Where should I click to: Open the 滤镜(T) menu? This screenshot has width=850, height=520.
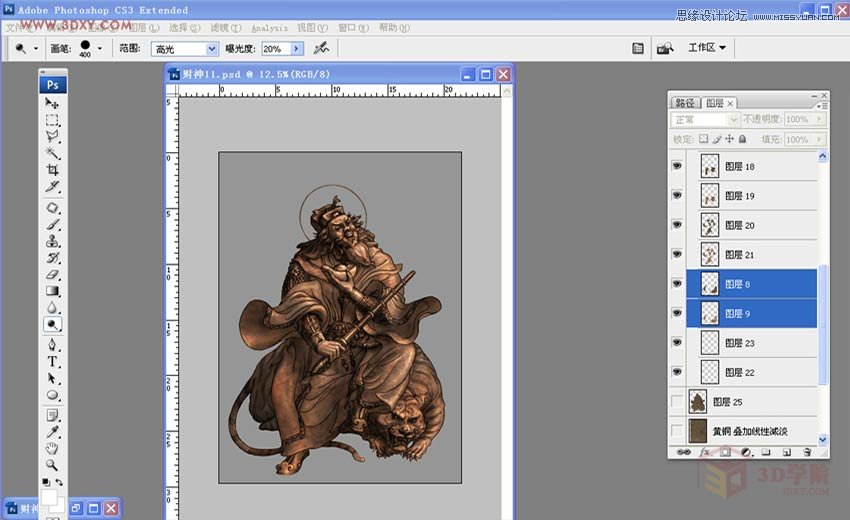[226, 28]
